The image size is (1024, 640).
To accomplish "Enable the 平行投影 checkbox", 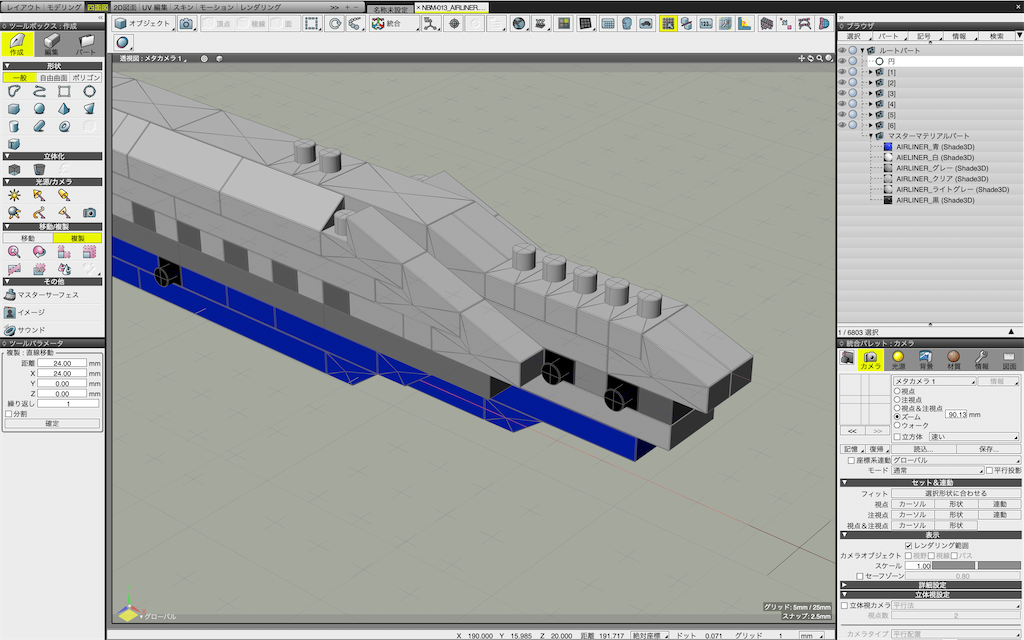I will click(x=989, y=470).
